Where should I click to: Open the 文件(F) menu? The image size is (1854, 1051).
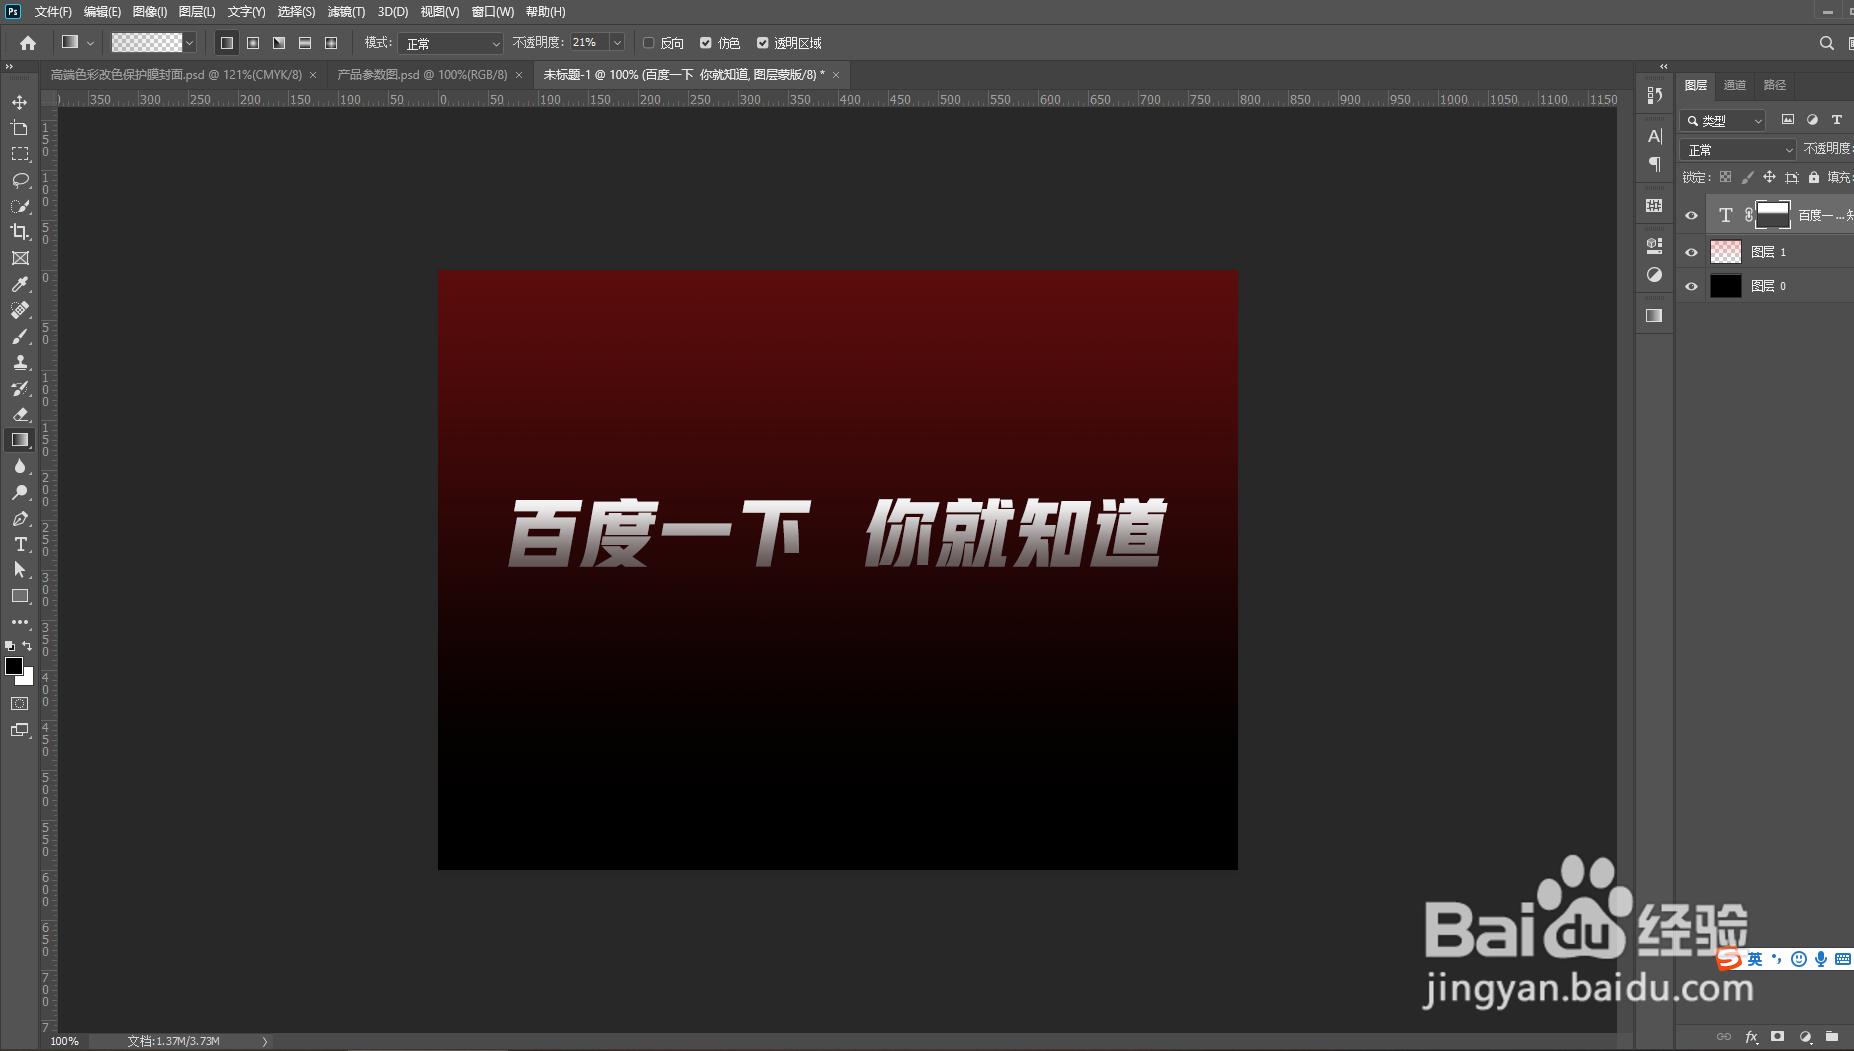[53, 12]
